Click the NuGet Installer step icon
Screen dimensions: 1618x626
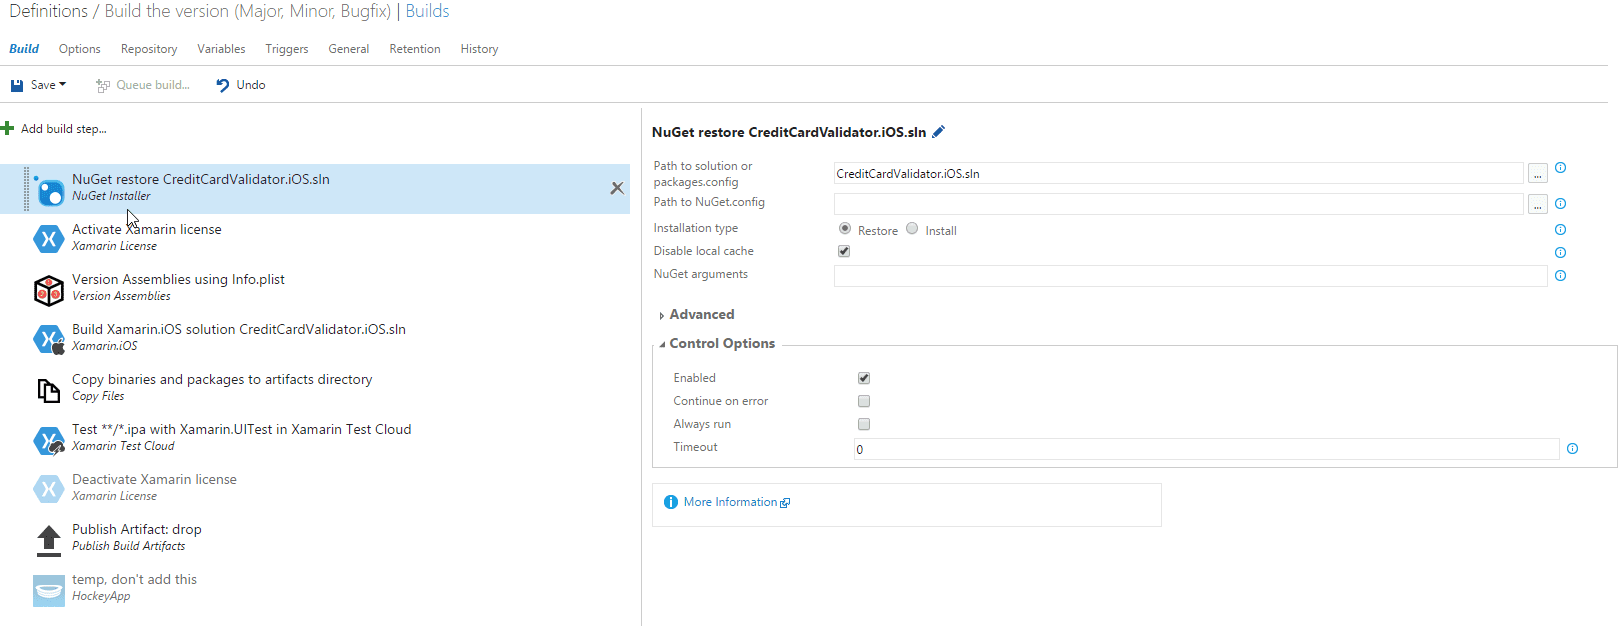click(49, 190)
